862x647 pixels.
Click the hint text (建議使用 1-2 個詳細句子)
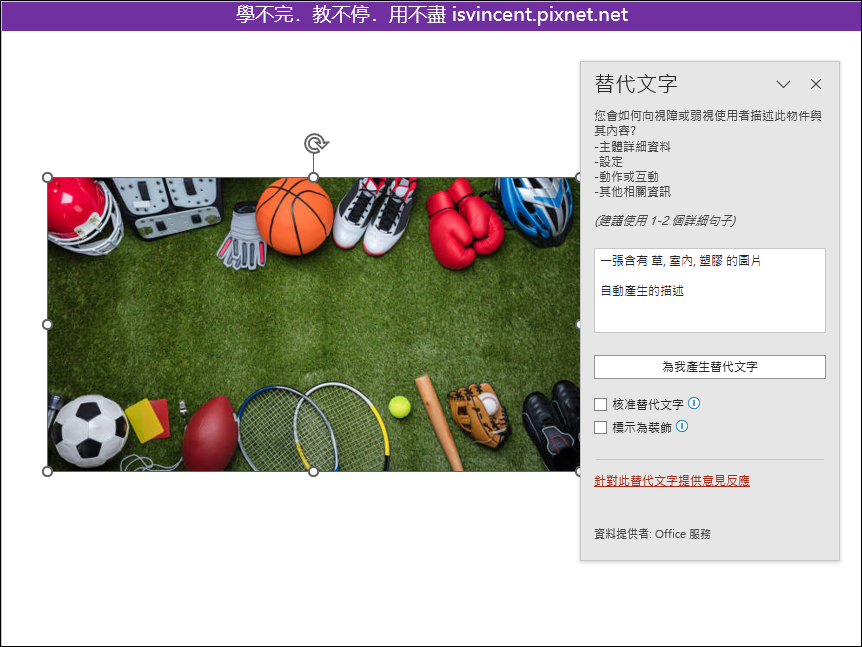point(665,221)
